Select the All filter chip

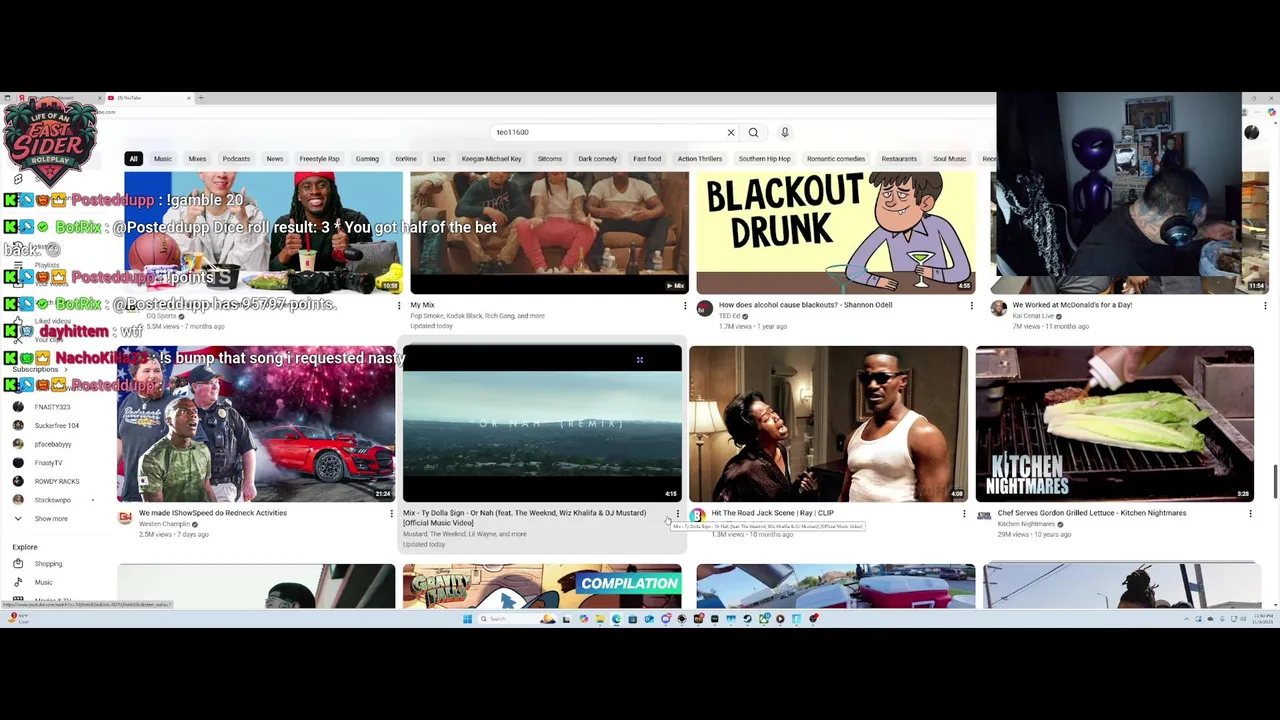(x=133, y=159)
